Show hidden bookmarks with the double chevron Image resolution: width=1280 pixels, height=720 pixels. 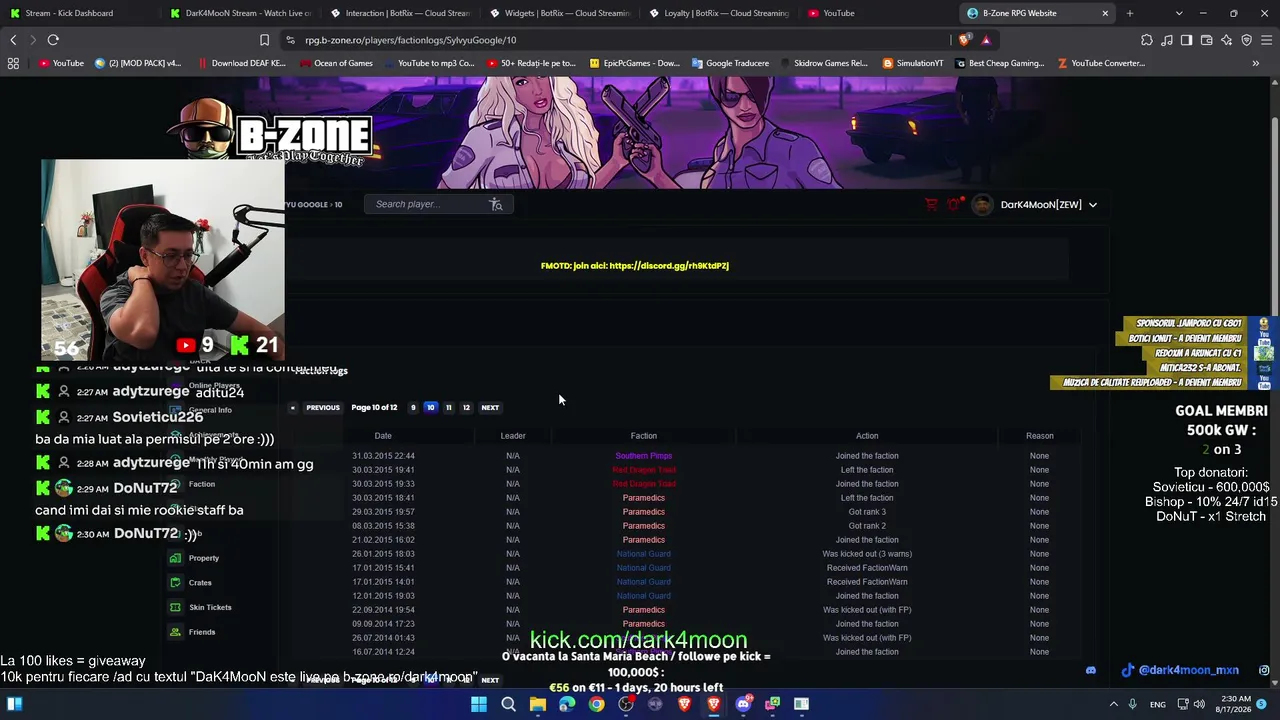(x=1256, y=63)
